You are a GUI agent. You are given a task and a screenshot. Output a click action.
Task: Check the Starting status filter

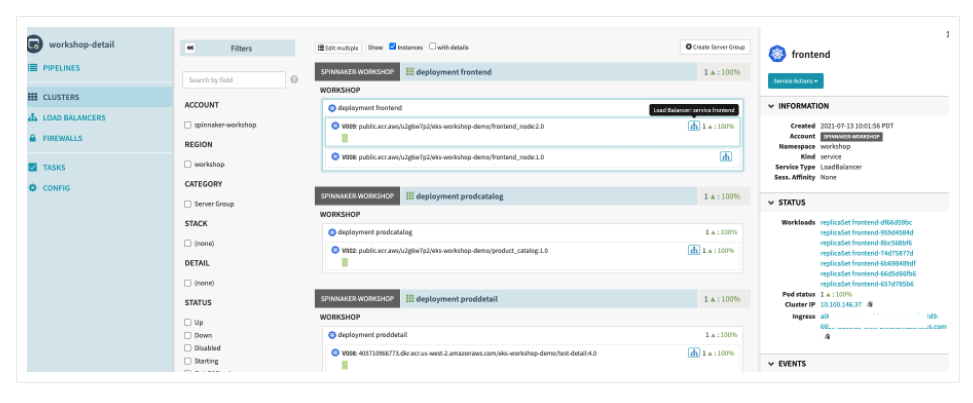coord(188,361)
